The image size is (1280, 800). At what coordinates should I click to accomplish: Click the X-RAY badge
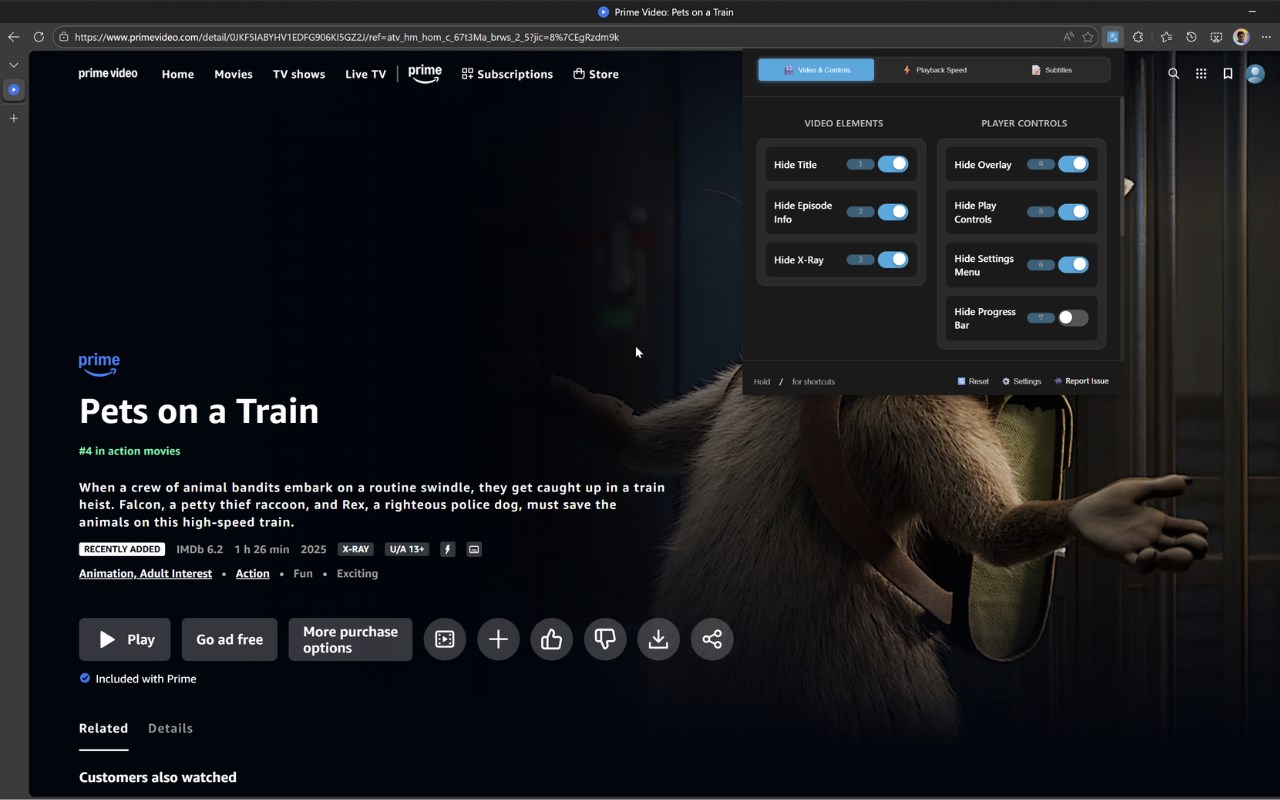[355, 549]
